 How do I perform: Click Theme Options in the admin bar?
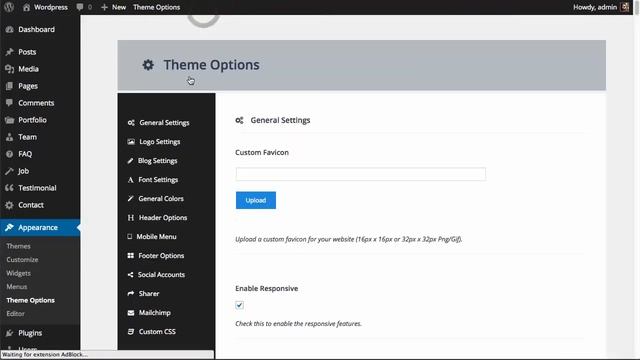(156, 7)
